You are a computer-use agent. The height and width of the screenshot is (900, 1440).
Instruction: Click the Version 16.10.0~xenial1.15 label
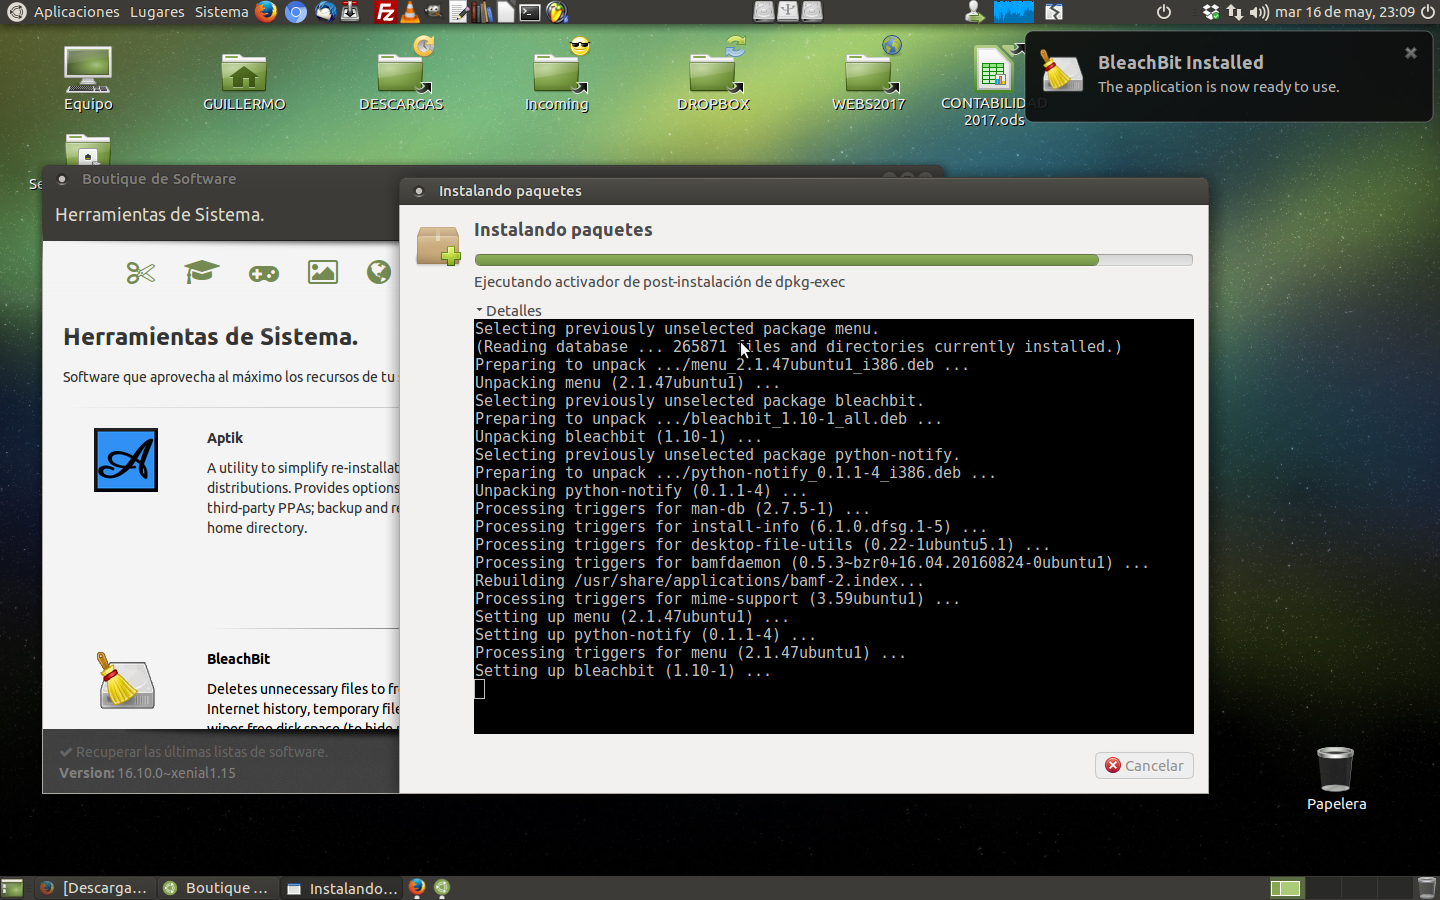[x=147, y=773]
